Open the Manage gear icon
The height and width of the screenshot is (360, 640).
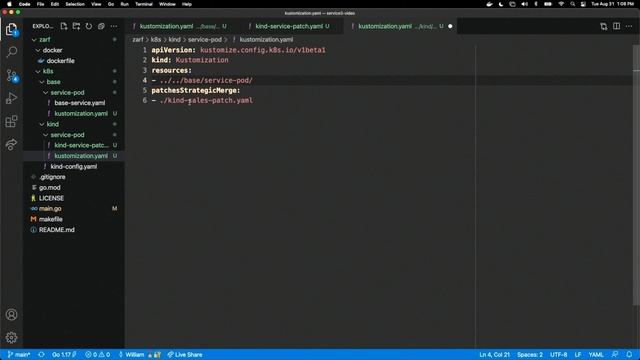point(11,337)
